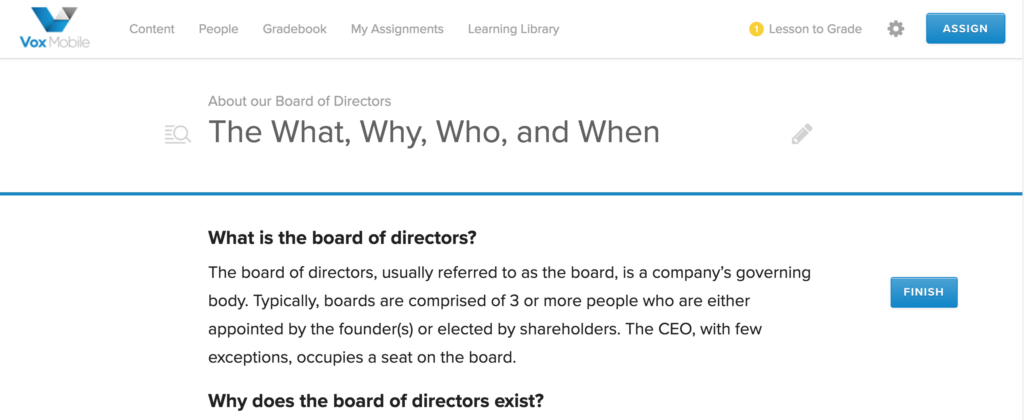Open the Gradebook page

[295, 29]
